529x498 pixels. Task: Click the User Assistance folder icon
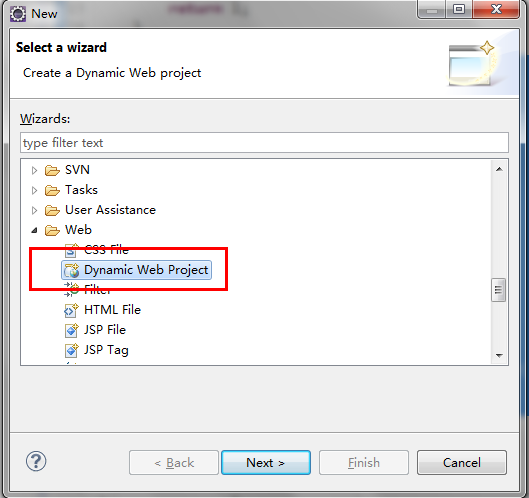[x=52, y=210]
